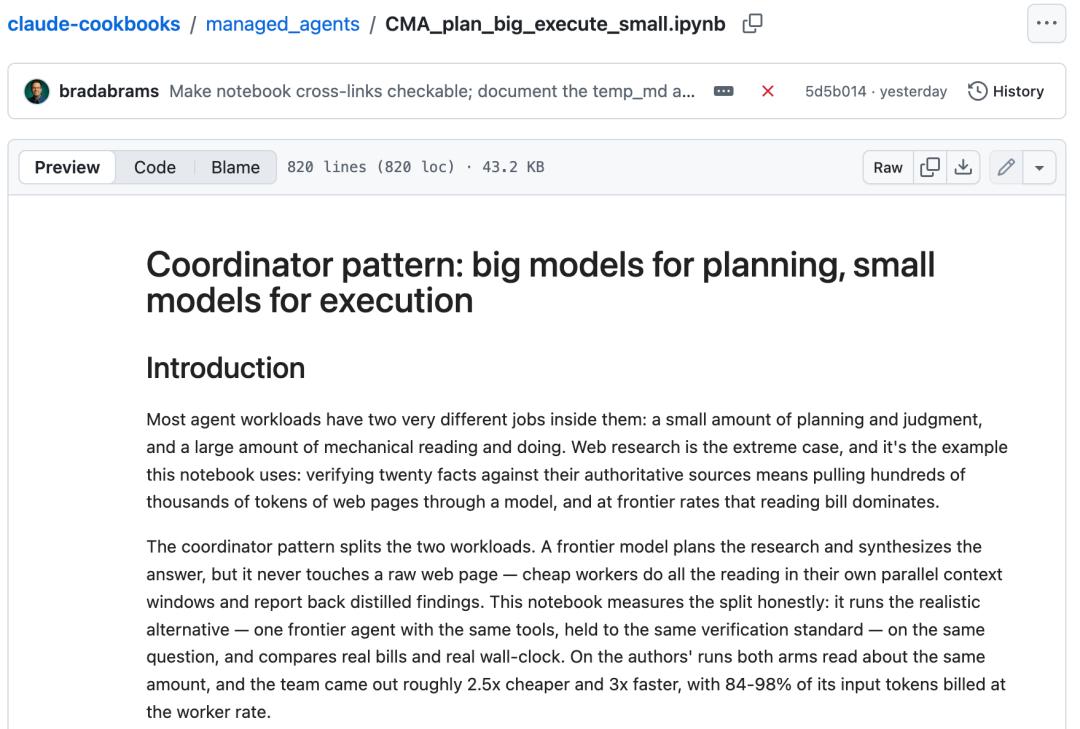Image resolution: width=1080 pixels, height=729 pixels.
Task: Click bradabrams avatar image
Action: [37, 91]
